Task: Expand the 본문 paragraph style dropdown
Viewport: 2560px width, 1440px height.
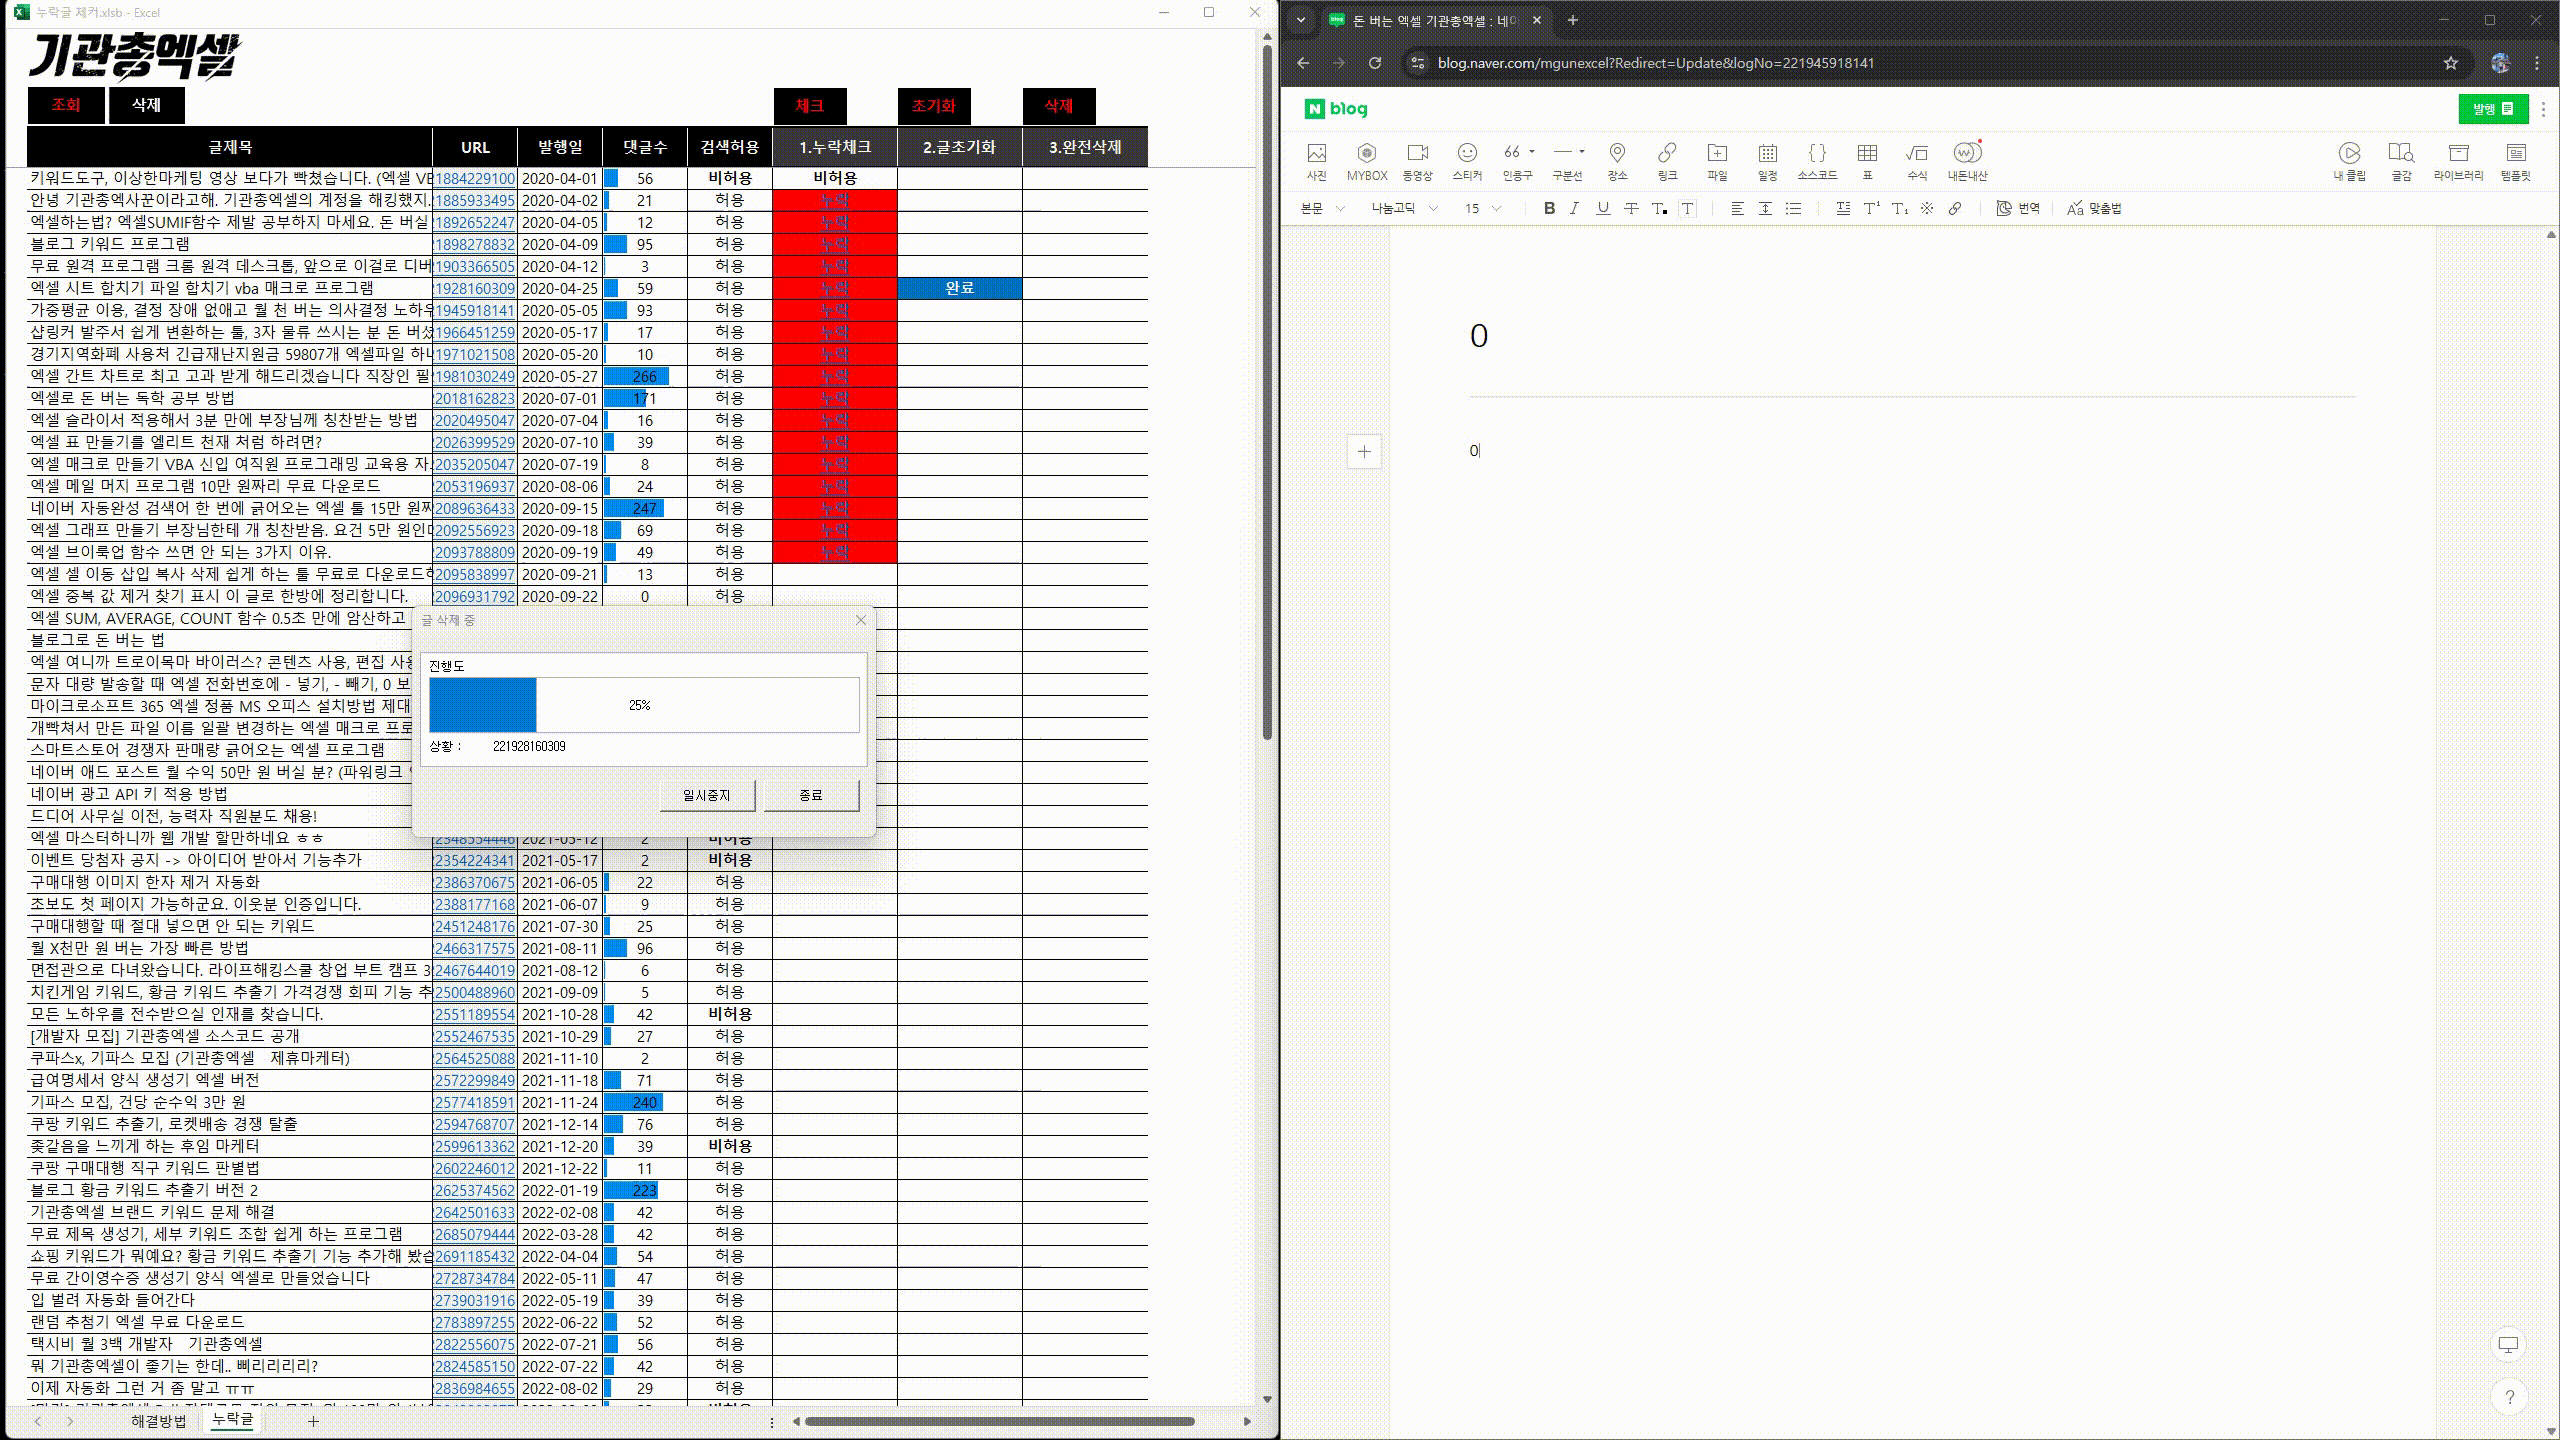Action: (1322, 208)
